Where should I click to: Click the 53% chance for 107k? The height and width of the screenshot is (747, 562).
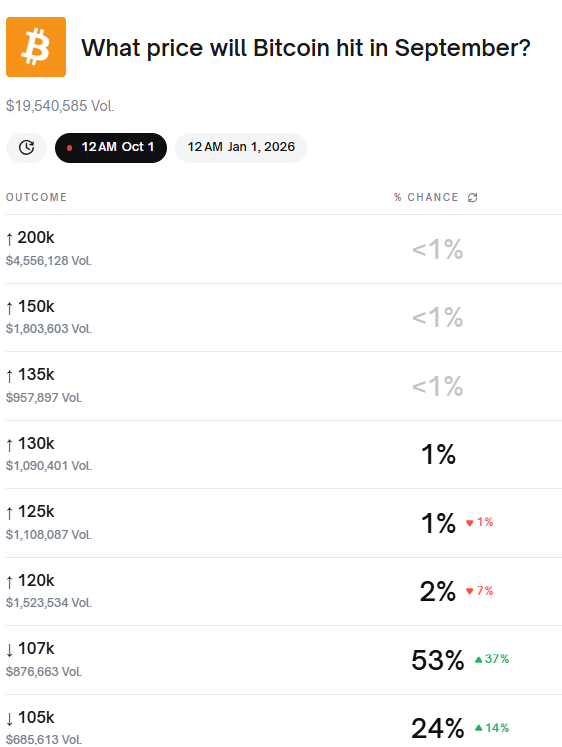pos(438,660)
